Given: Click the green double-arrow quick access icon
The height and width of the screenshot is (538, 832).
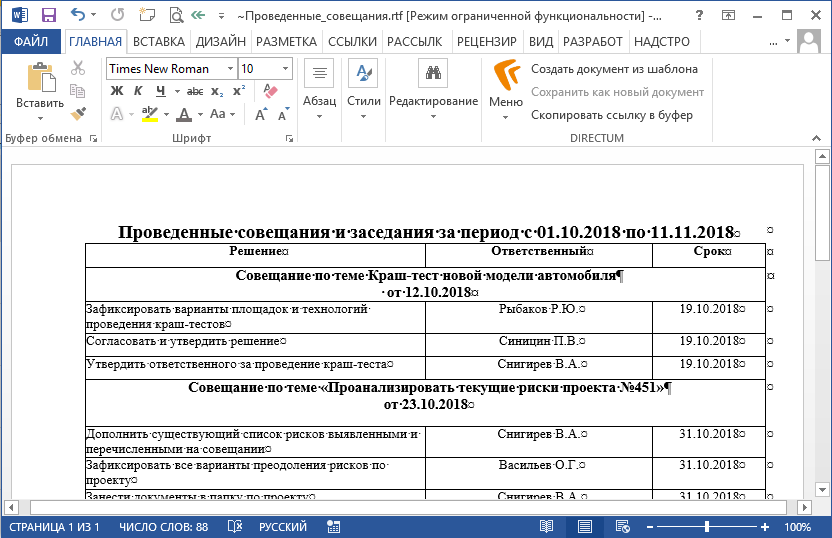Looking at the screenshot, I should pyautogui.click(x=198, y=15).
